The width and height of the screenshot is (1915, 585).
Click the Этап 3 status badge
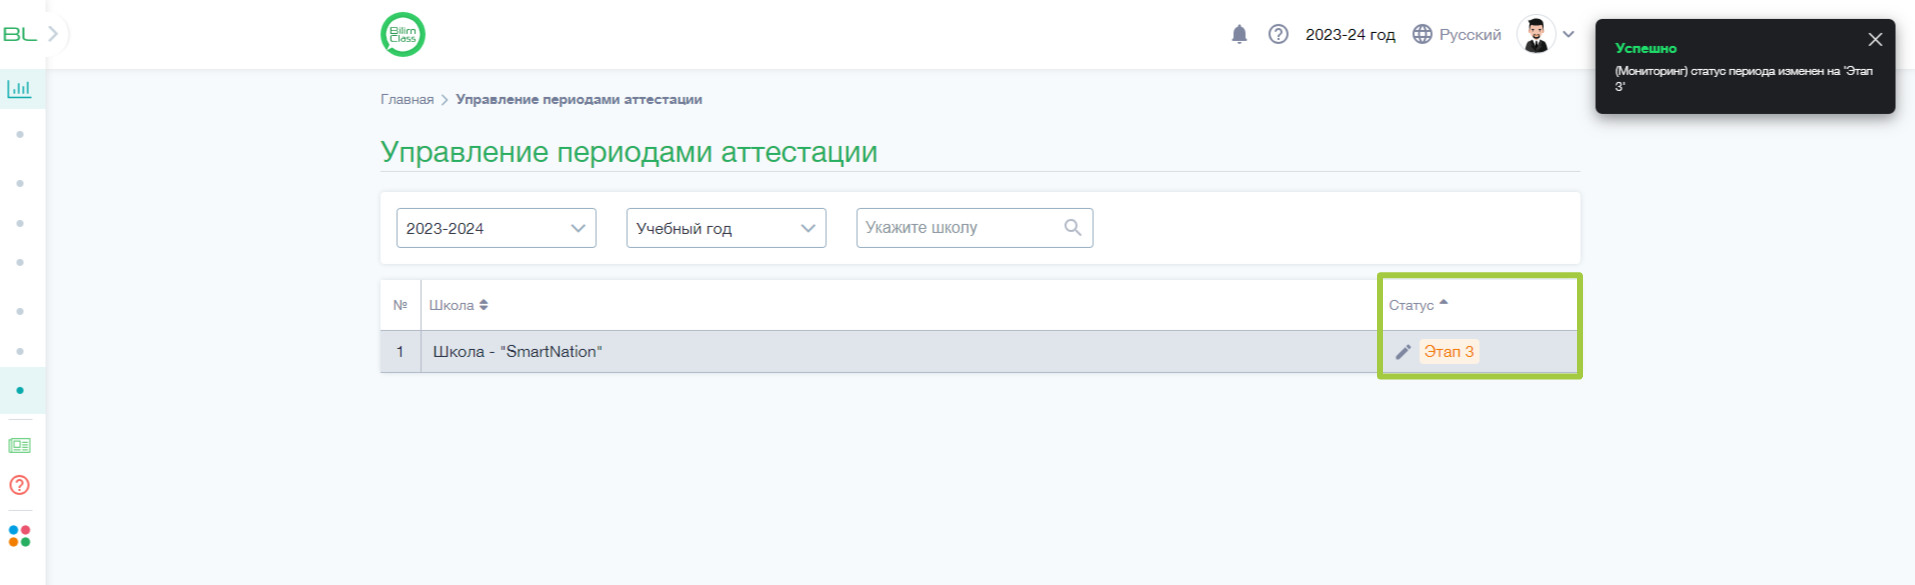tap(1449, 352)
